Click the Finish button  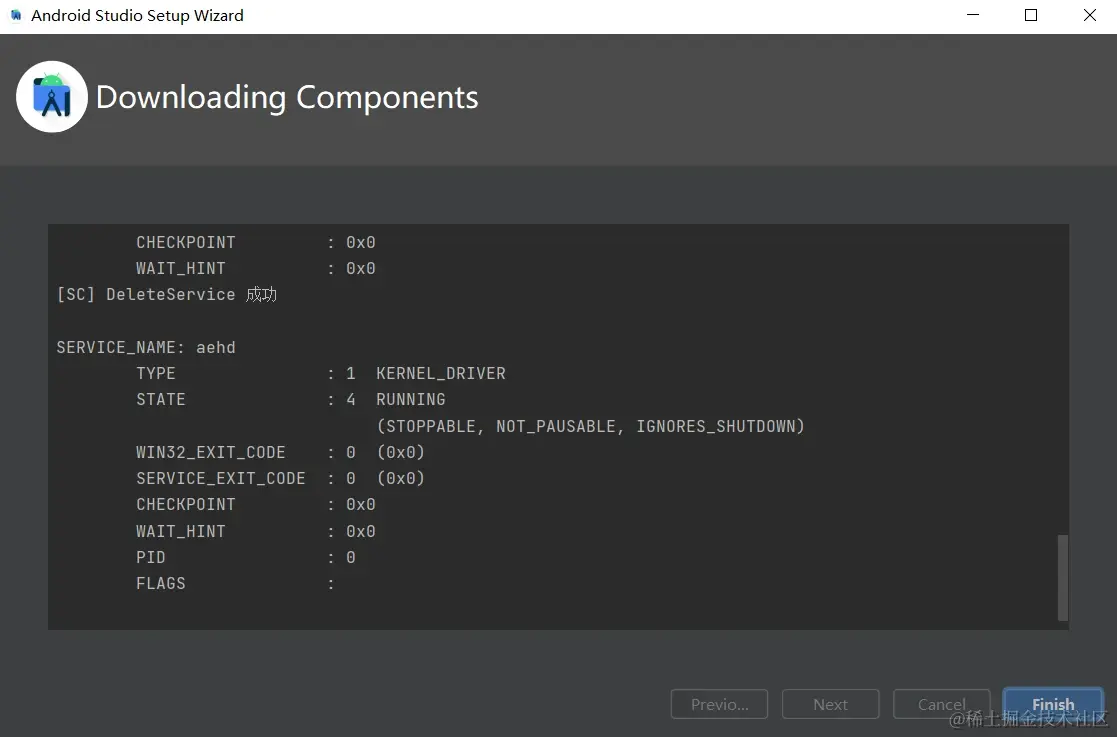click(x=1053, y=704)
